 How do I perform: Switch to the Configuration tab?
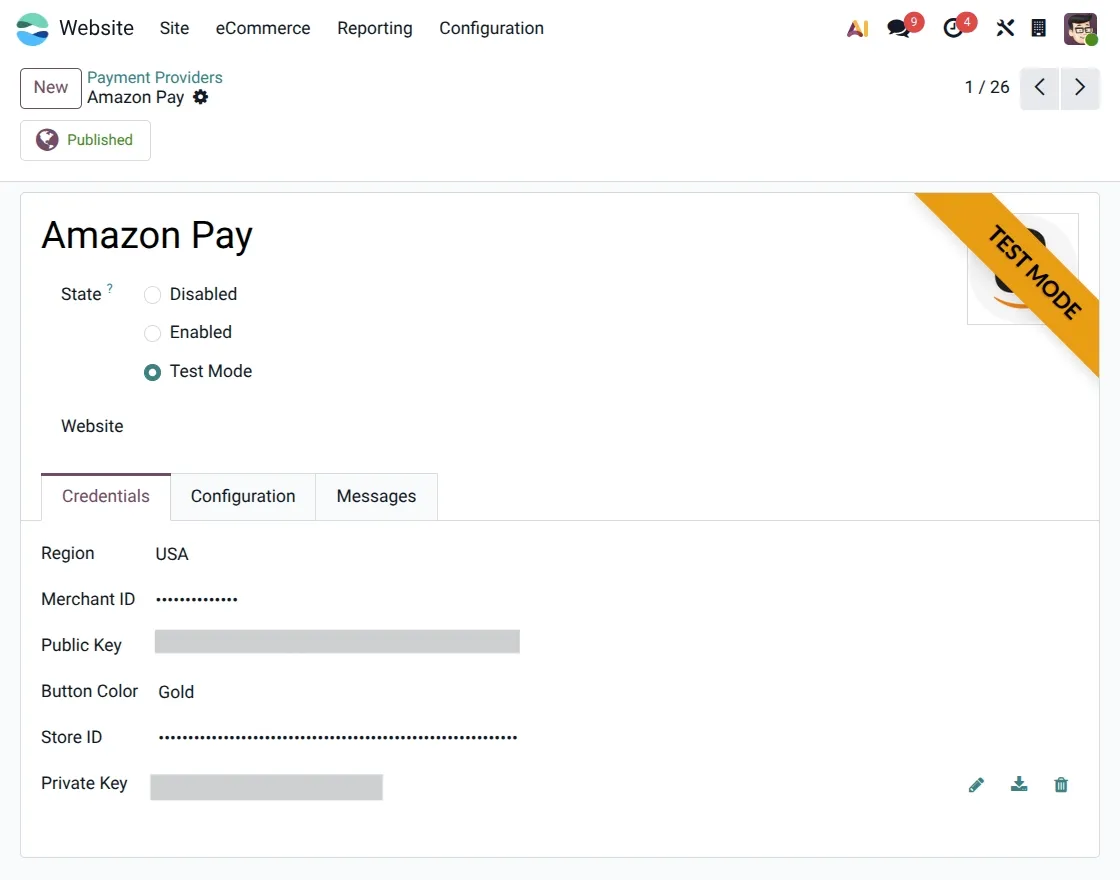click(x=243, y=496)
